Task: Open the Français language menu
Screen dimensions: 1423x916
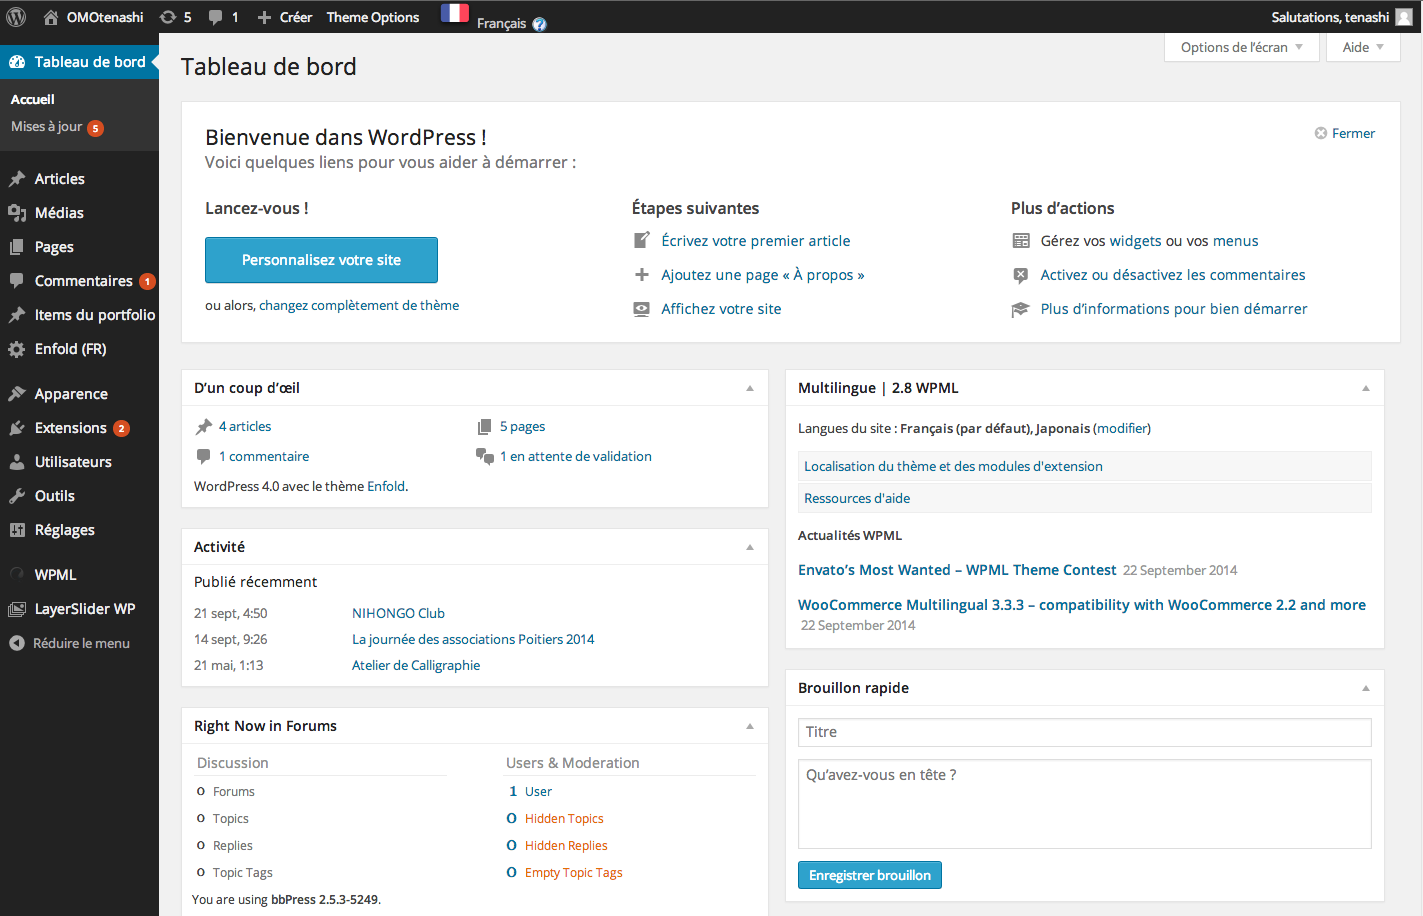Action: (501, 24)
